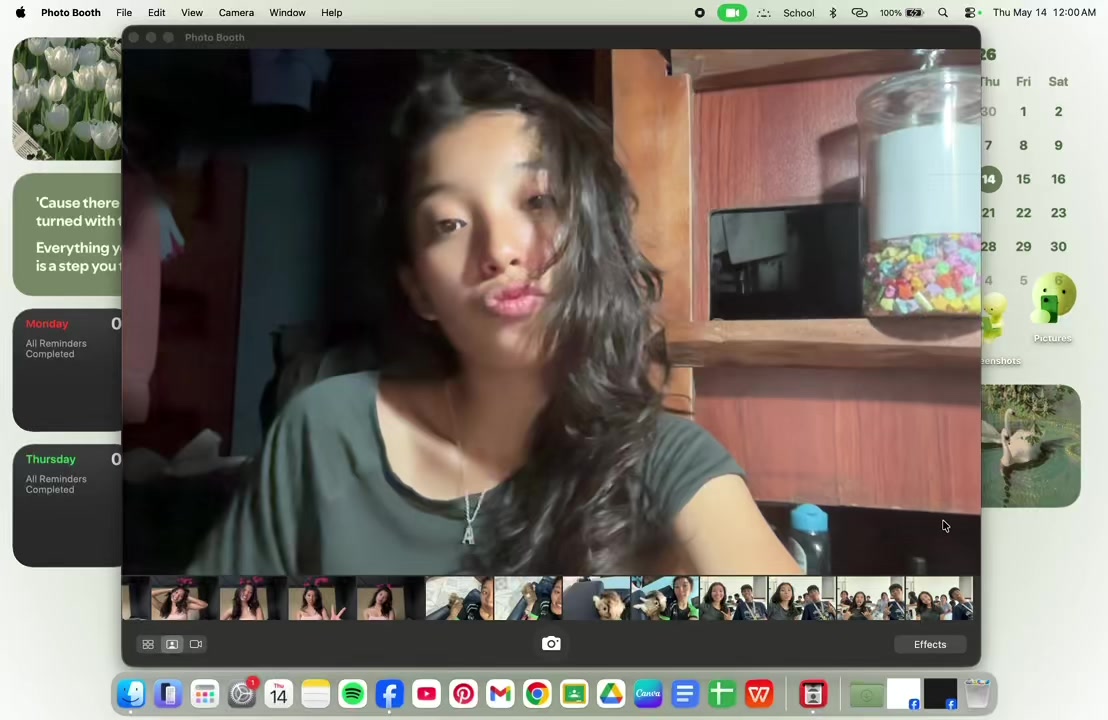Click the Sat column header in the calendar widget

1058,81
